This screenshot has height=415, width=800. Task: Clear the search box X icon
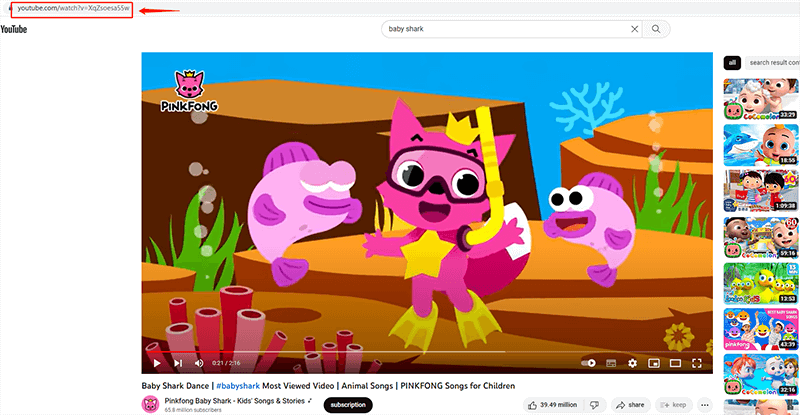pyautogui.click(x=634, y=29)
